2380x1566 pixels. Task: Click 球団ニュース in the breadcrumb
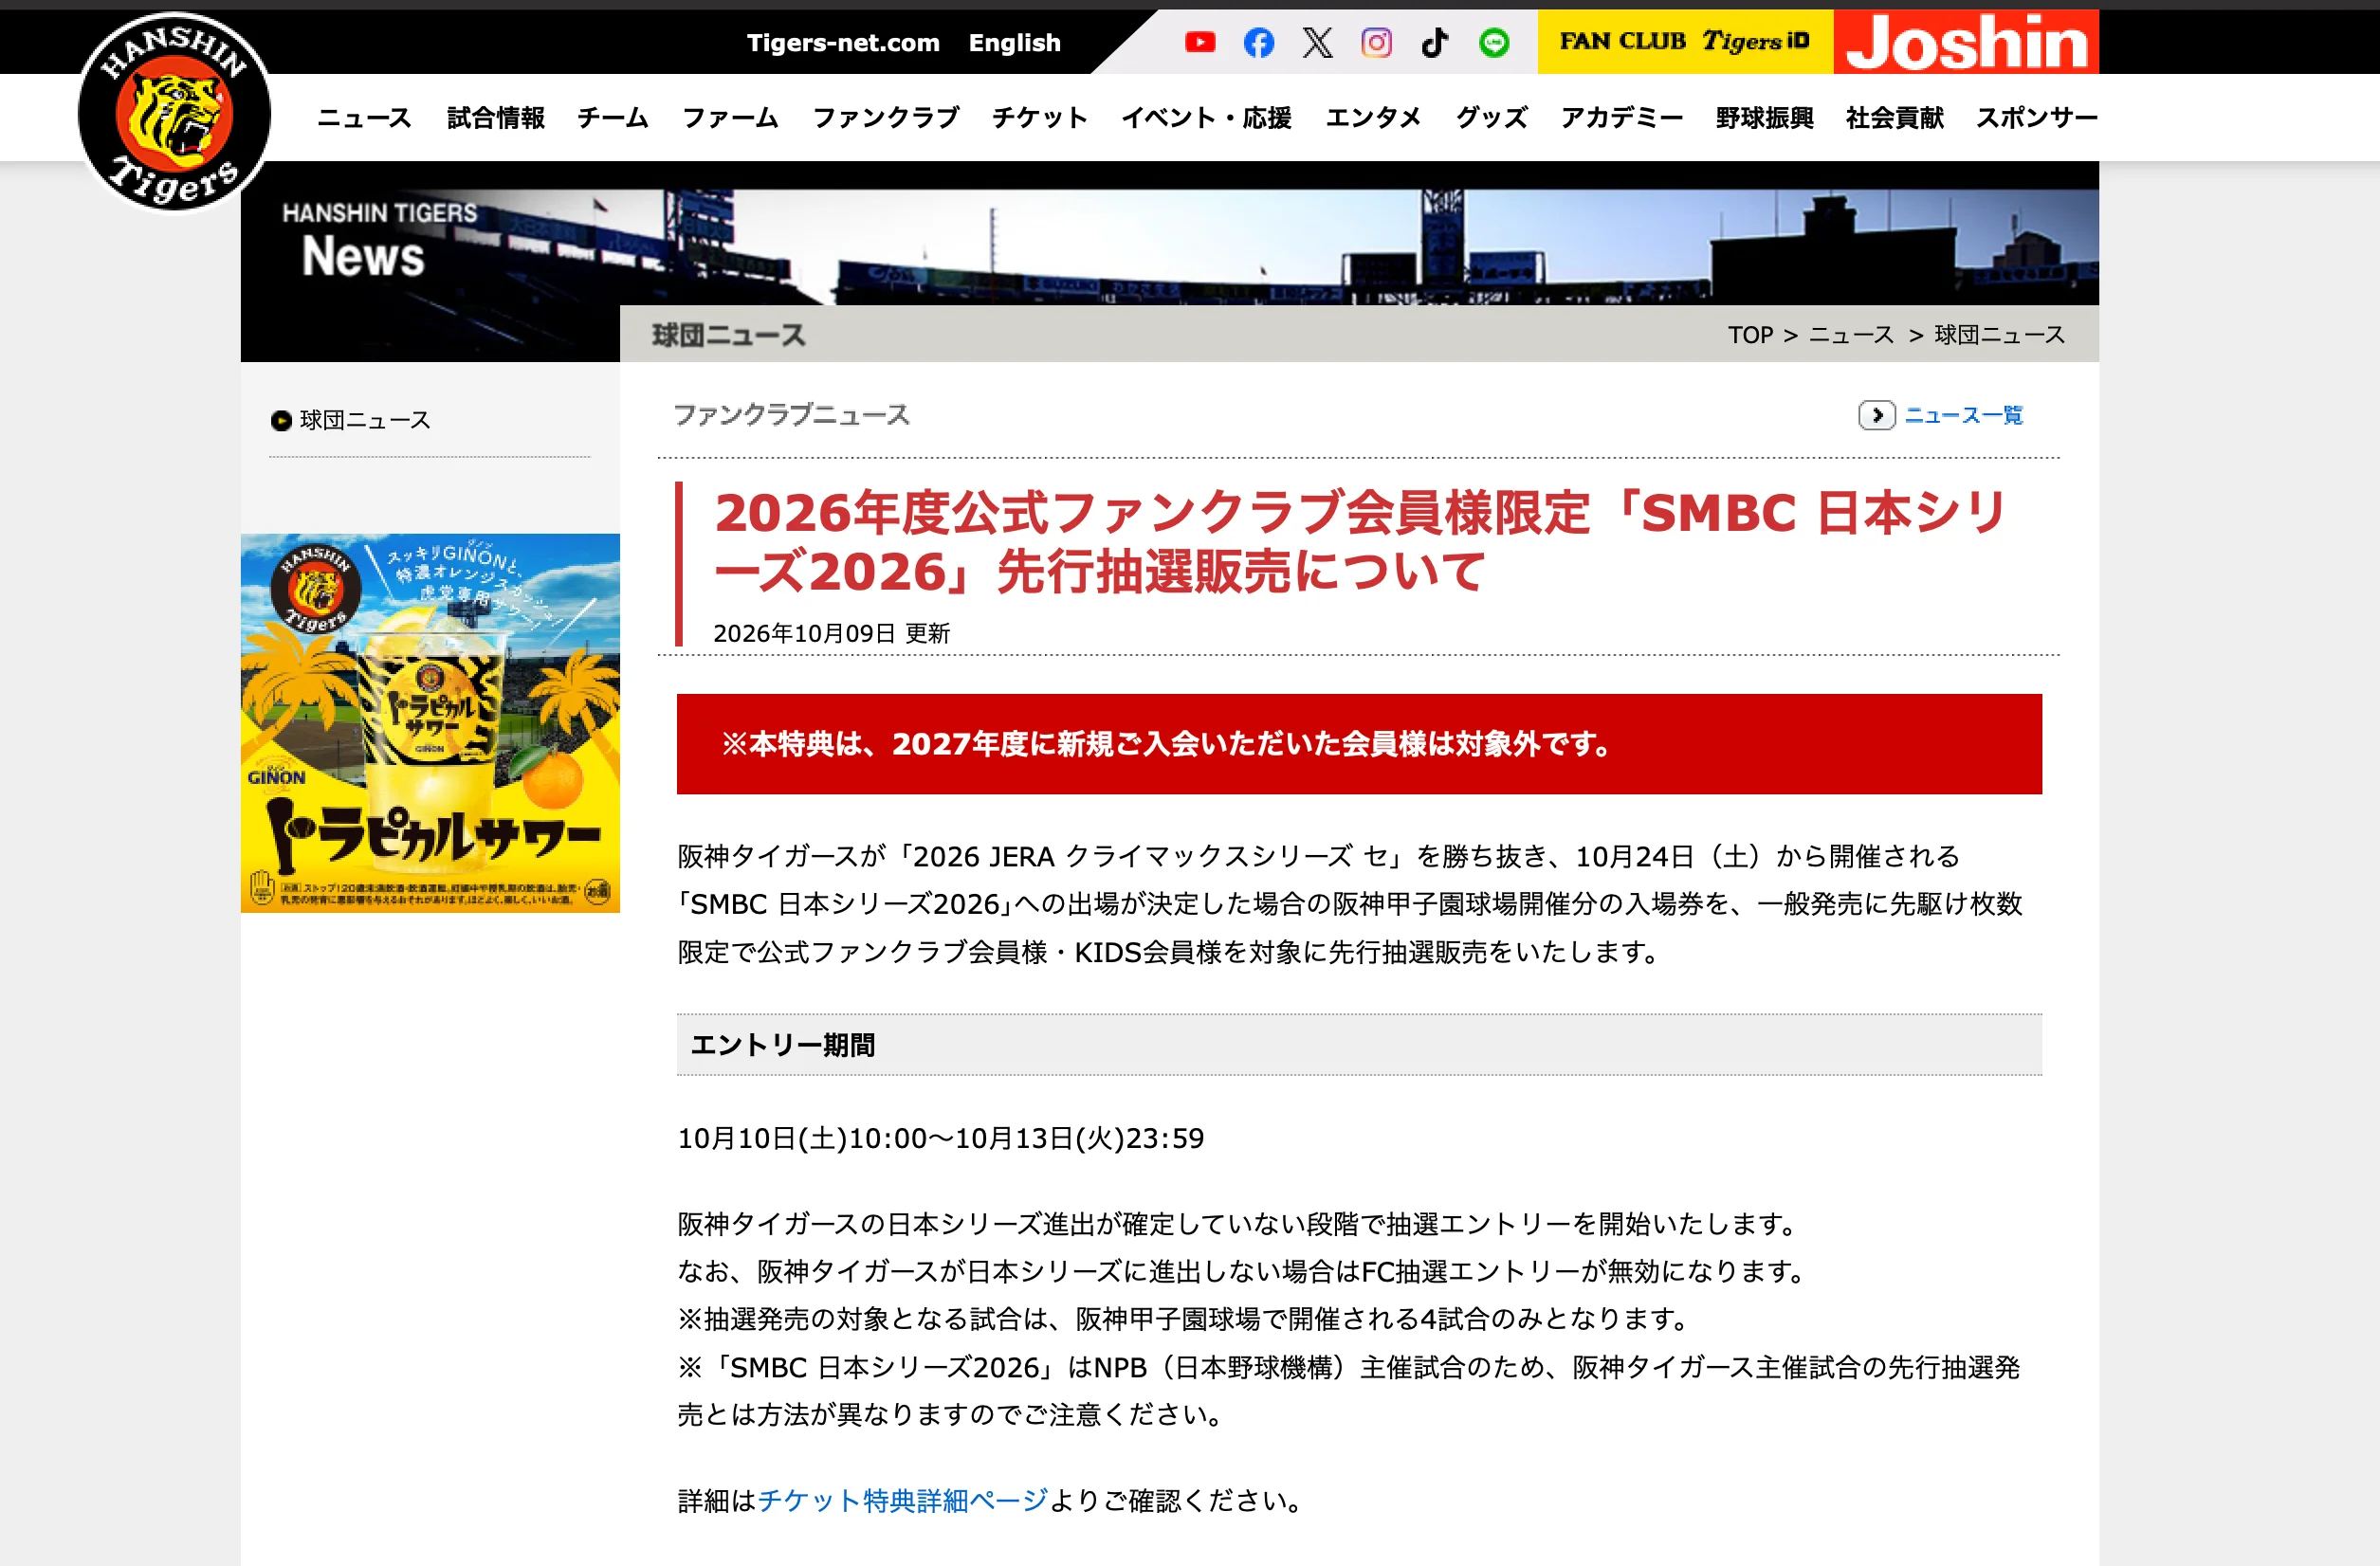[x=1999, y=335]
